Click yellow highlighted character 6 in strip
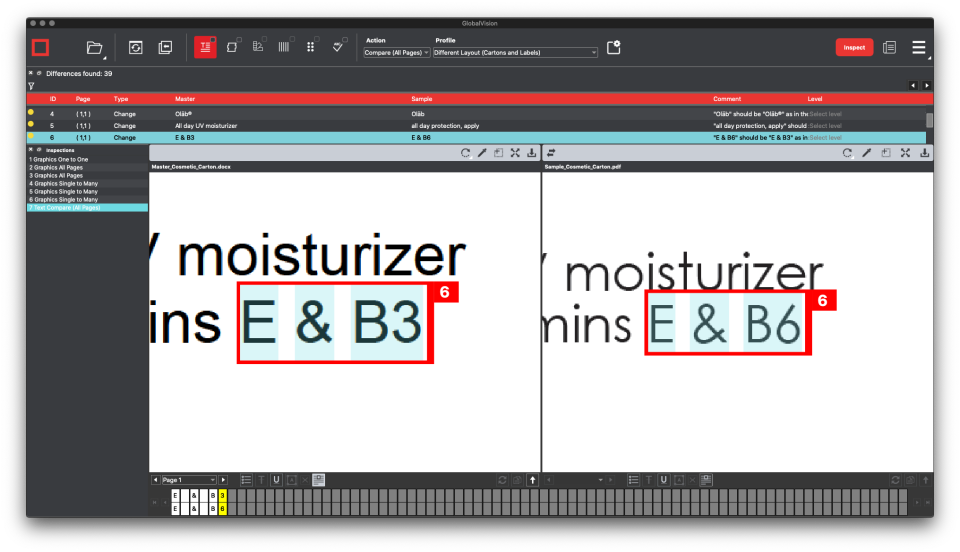Viewport: 960px width, 552px height. 223,509
